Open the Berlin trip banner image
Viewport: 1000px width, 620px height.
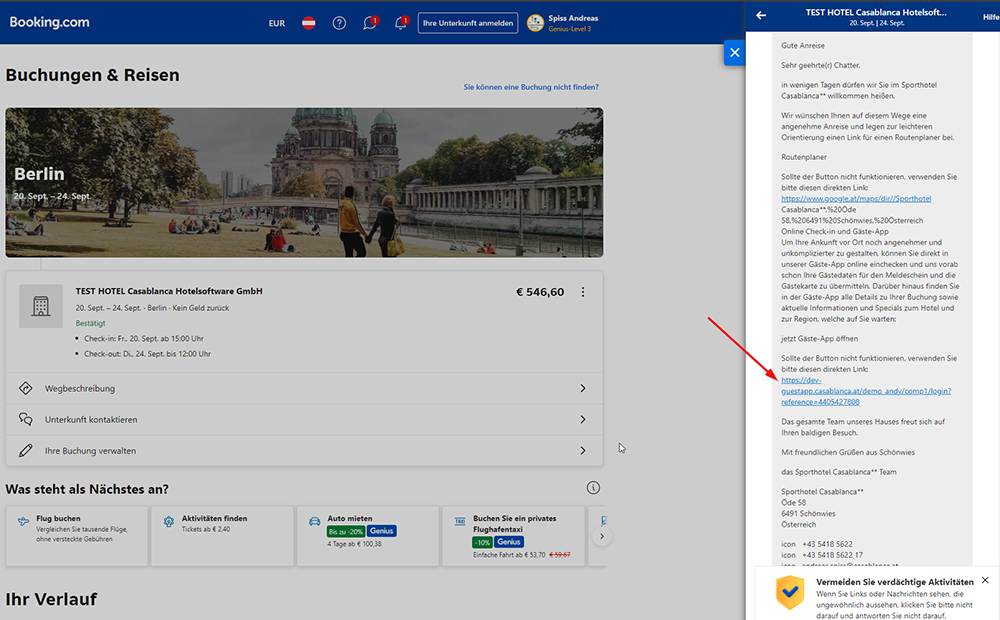point(304,183)
